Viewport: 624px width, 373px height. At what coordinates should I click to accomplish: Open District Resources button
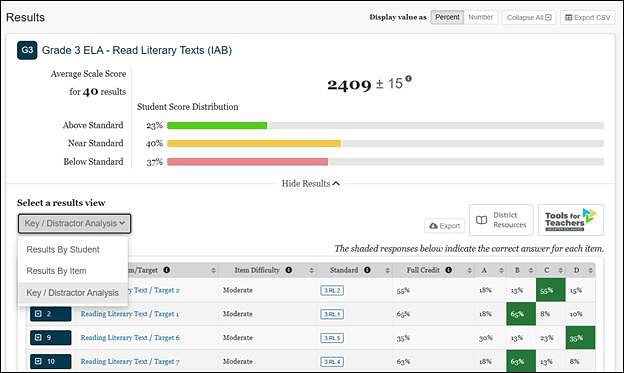click(x=501, y=220)
